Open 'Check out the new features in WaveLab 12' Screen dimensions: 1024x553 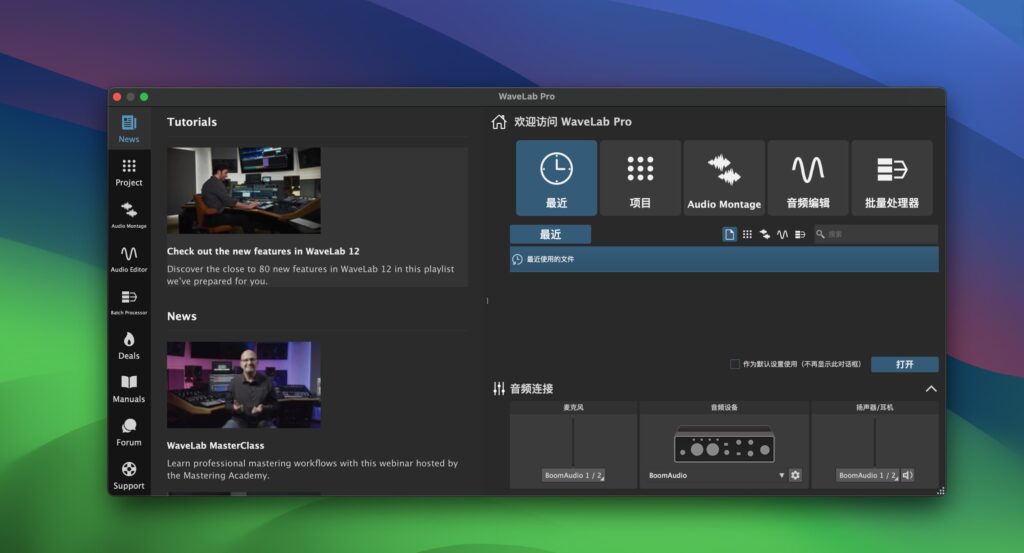pyautogui.click(x=263, y=251)
